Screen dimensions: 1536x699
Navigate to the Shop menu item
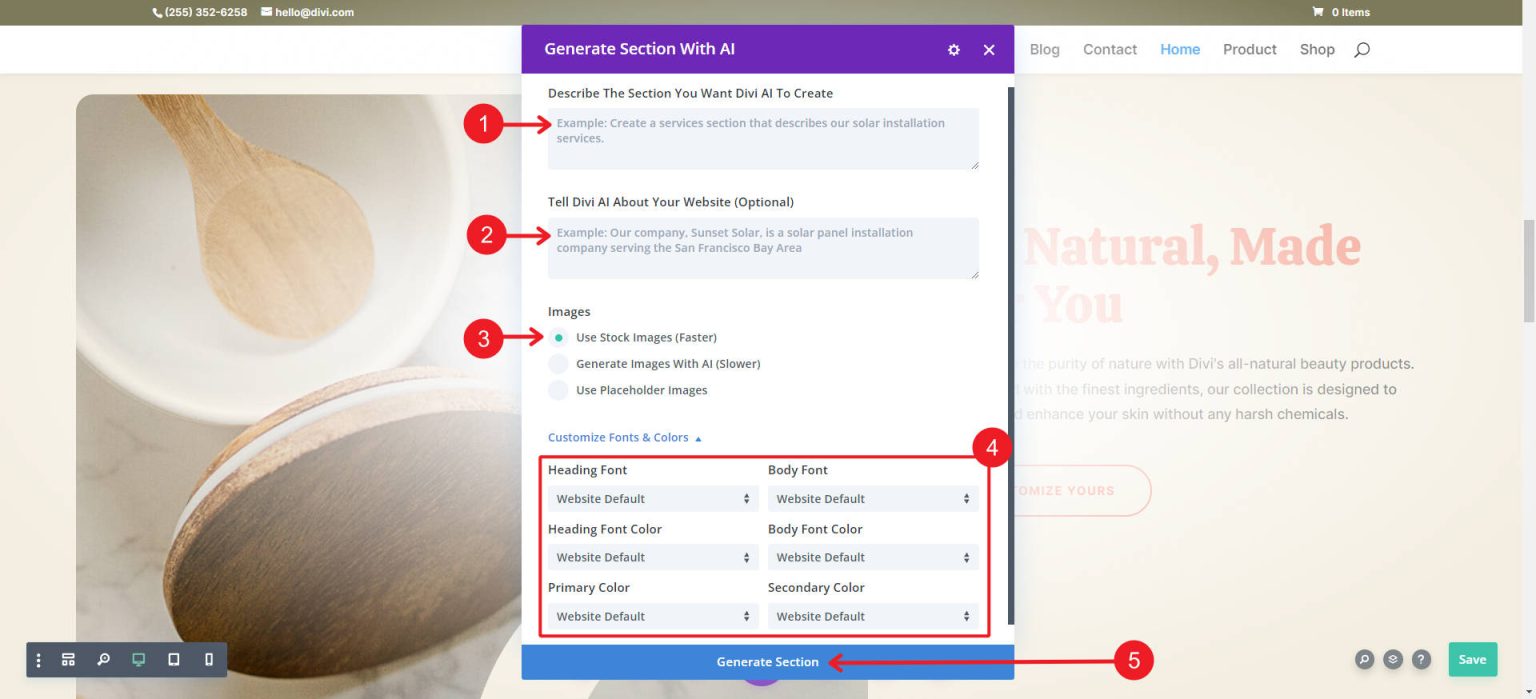coord(1317,49)
